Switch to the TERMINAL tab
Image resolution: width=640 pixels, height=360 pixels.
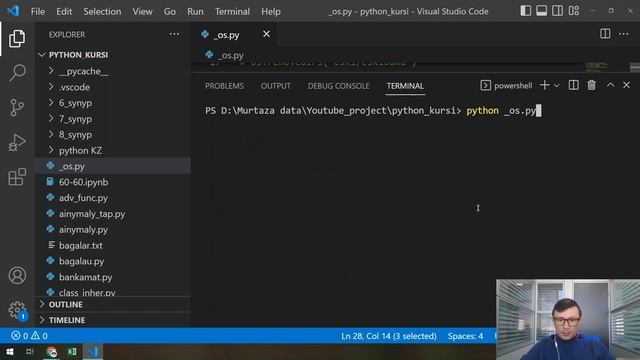(405, 86)
